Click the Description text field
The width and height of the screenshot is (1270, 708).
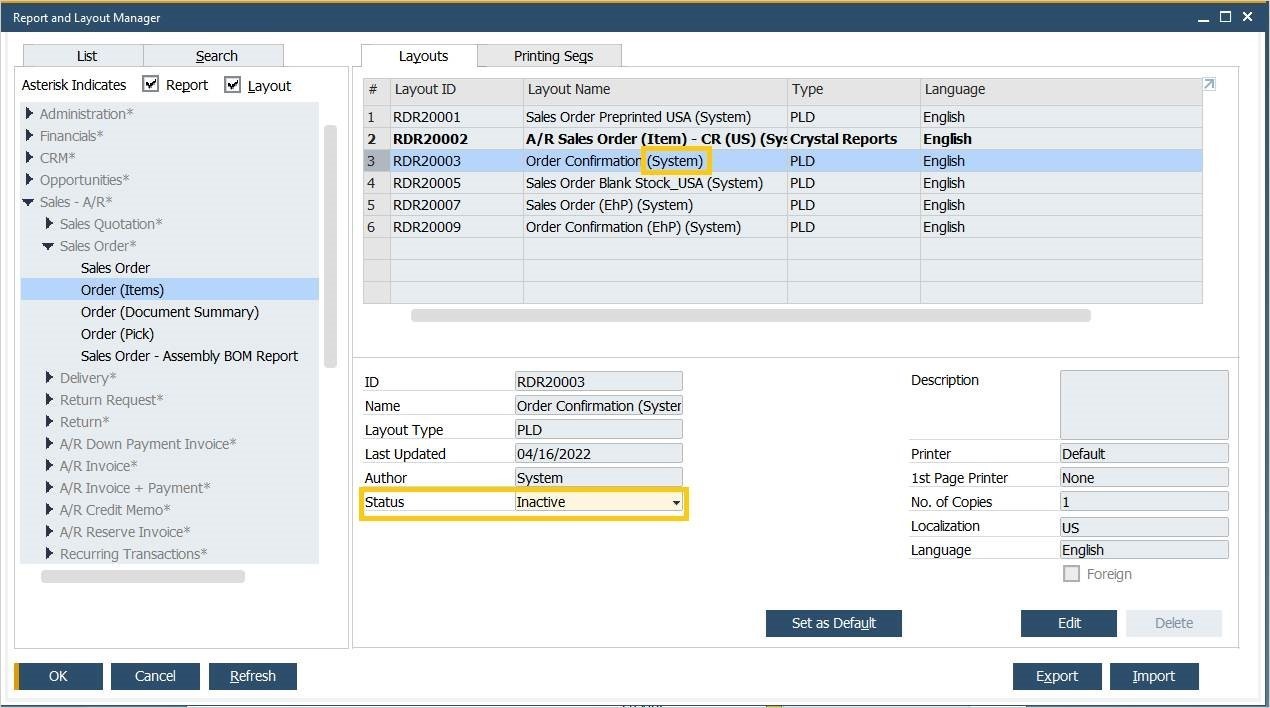1143,404
